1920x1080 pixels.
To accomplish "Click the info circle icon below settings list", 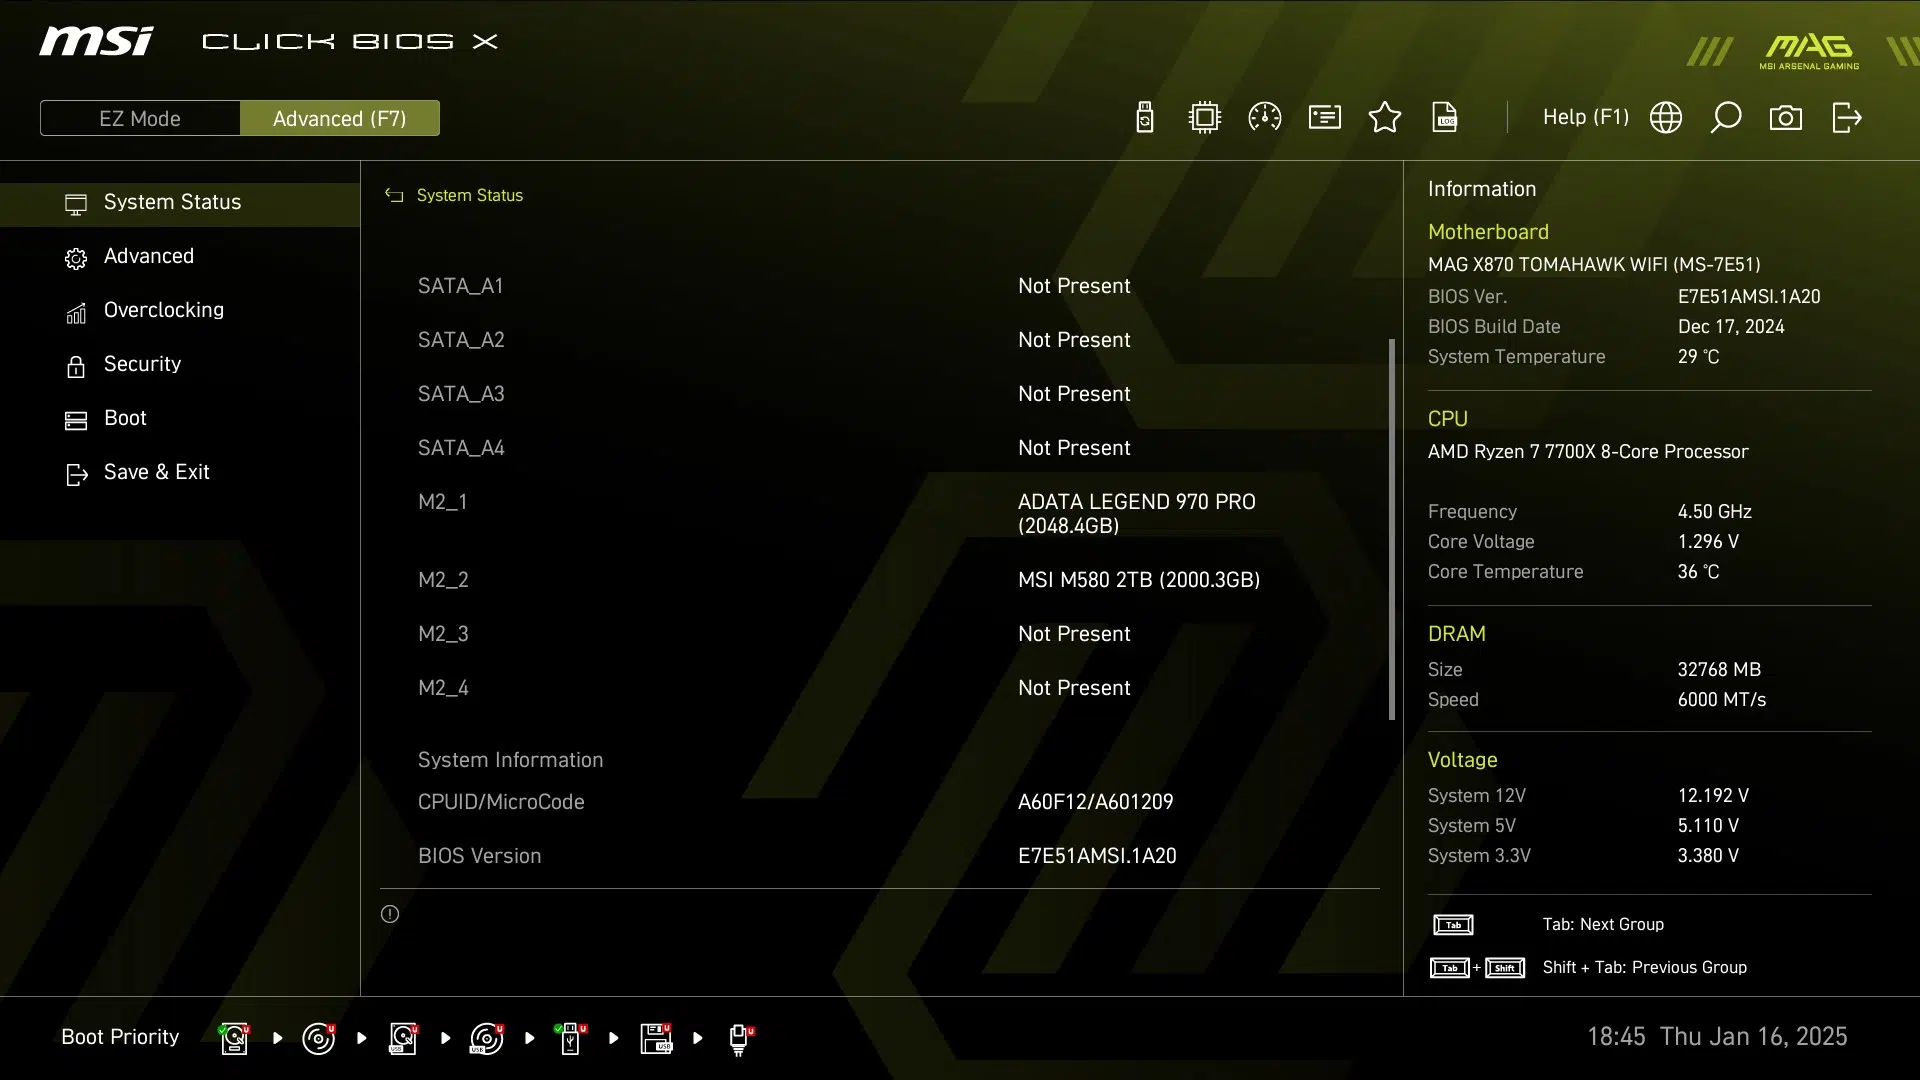I will coord(390,914).
